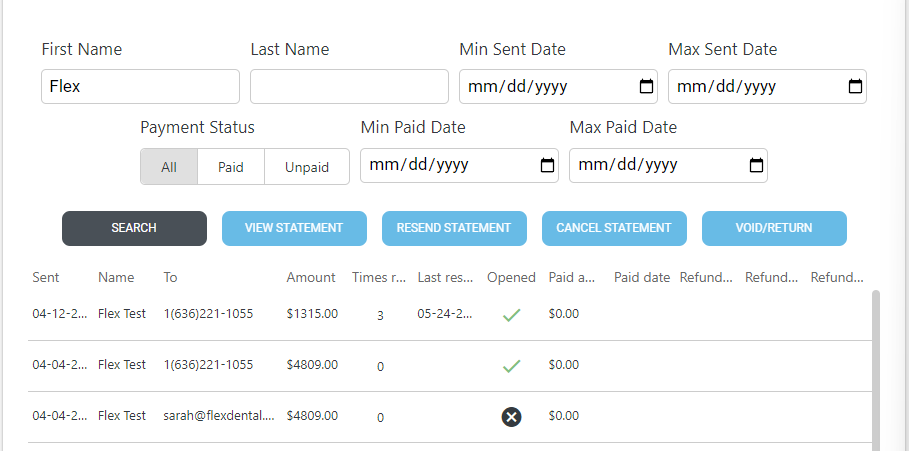Focus the First Name field containing Flex
Viewport: 909px width, 451px height.
pos(140,87)
